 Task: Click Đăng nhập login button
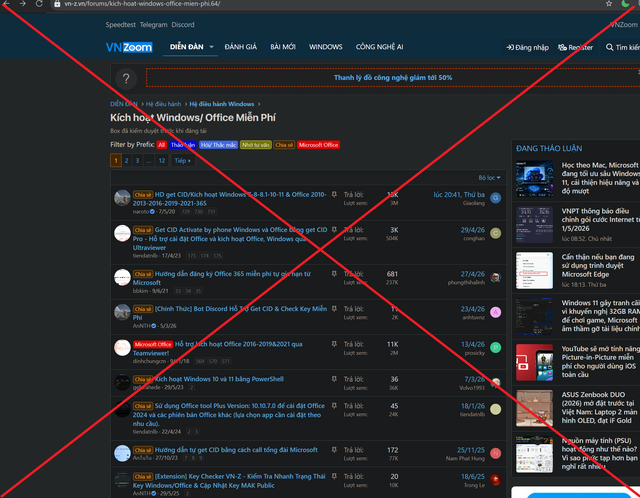(x=527, y=47)
